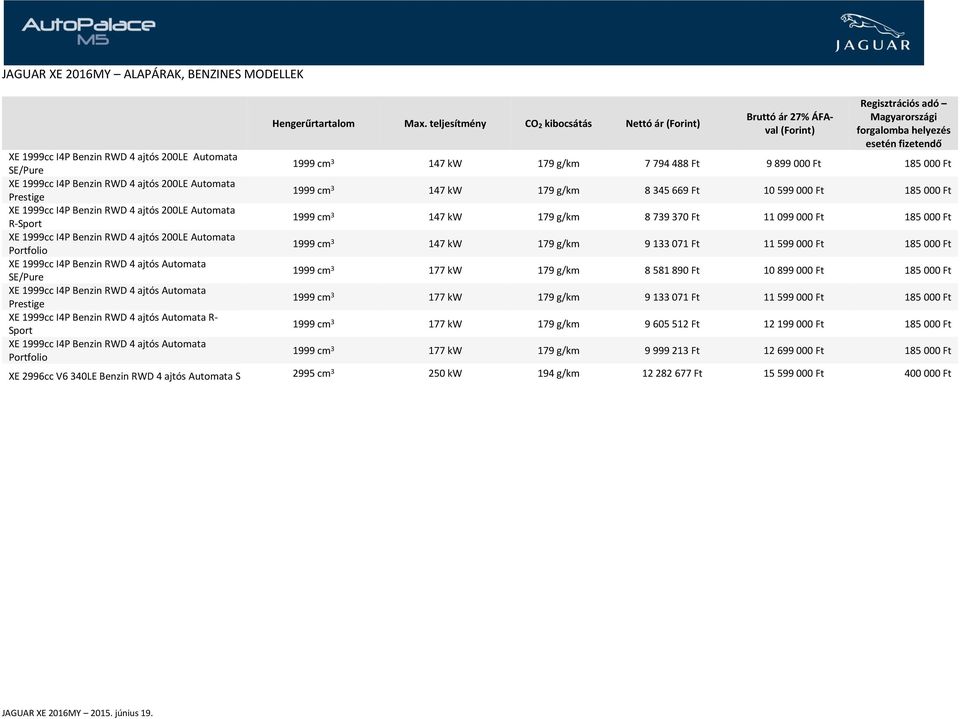Click gross price 15 599 000 Ft
960x719 pixels.
[x=793, y=373]
